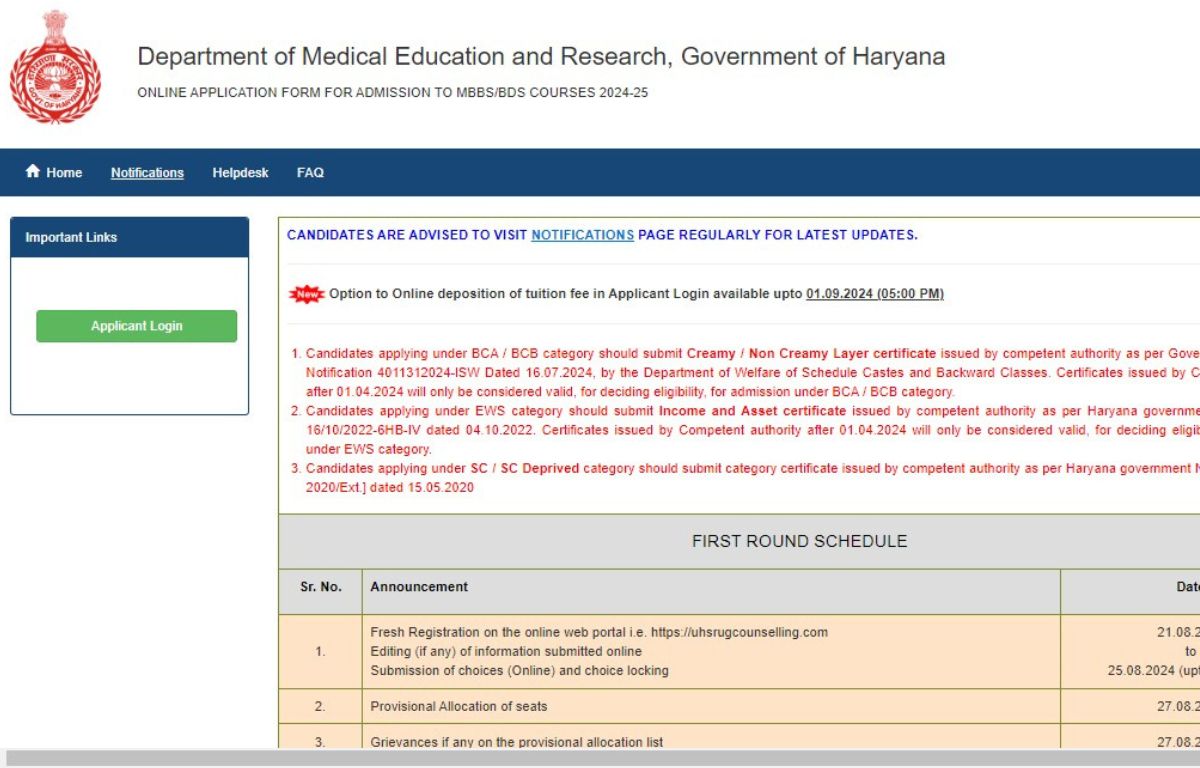Click the Home house icon

(x=33, y=171)
